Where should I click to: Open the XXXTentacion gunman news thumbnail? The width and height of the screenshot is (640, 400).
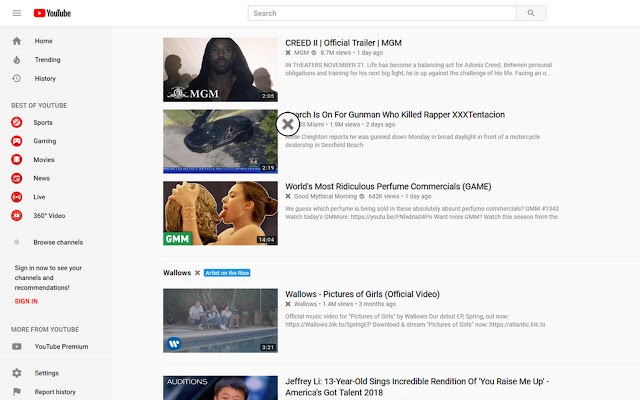[220, 142]
